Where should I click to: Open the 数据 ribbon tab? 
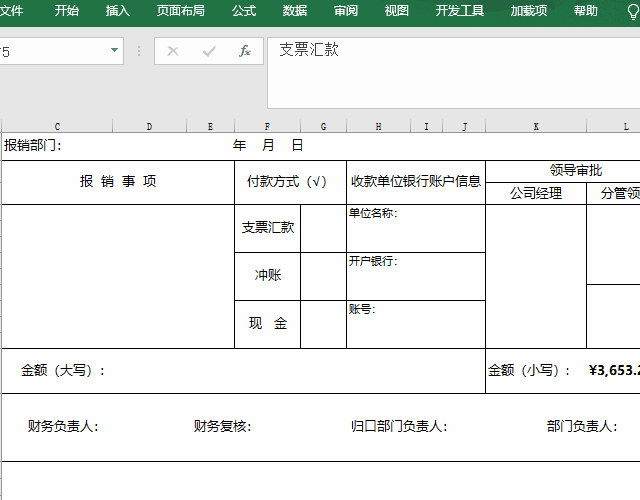pyautogui.click(x=295, y=10)
